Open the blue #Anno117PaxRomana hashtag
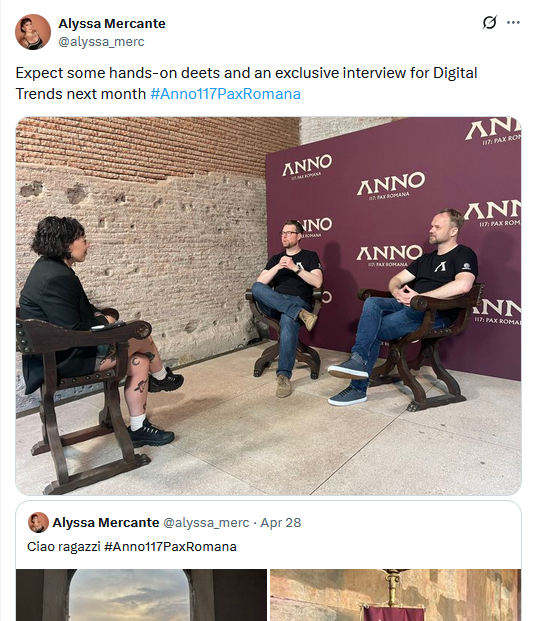The width and height of the screenshot is (536, 621). coord(225,94)
